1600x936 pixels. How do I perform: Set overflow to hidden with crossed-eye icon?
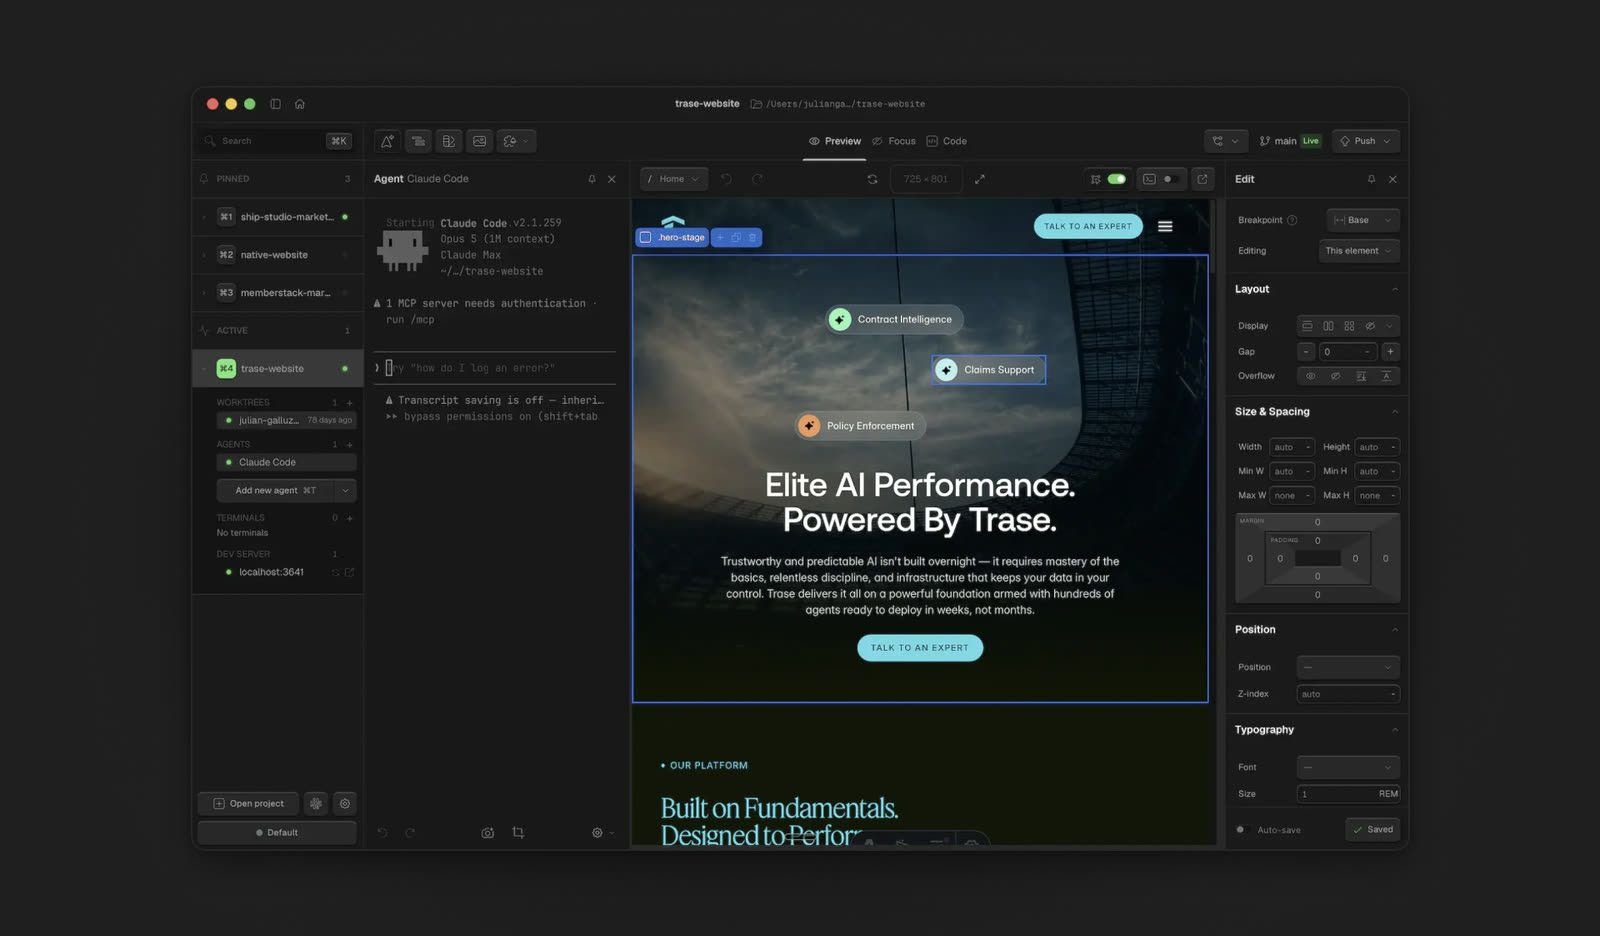click(x=1335, y=376)
